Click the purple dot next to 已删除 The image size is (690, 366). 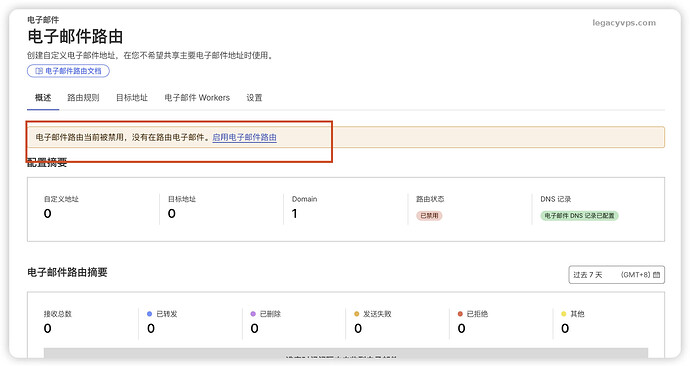tap(253, 314)
